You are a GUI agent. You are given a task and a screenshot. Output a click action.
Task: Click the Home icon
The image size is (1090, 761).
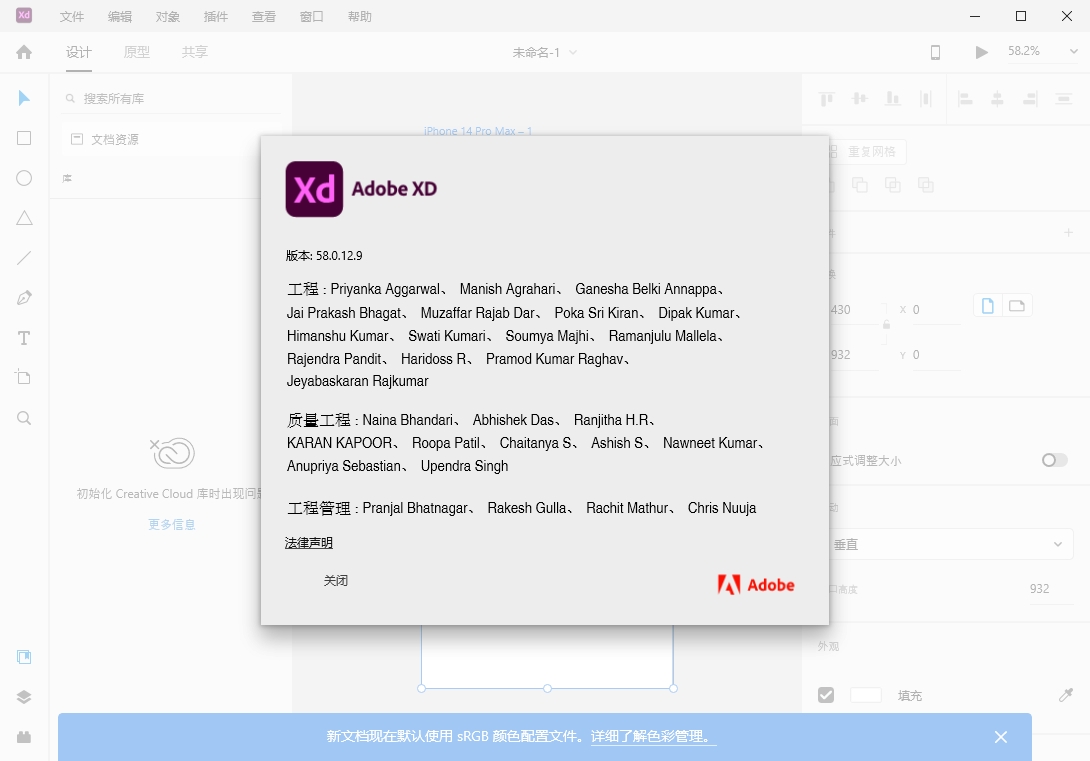24,52
